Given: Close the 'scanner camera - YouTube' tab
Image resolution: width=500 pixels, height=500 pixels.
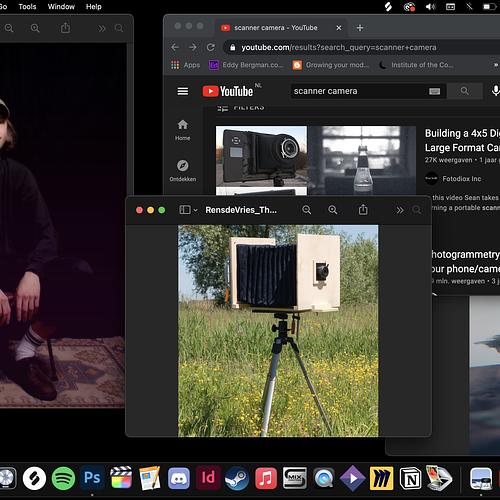Looking at the screenshot, I should (339, 28).
